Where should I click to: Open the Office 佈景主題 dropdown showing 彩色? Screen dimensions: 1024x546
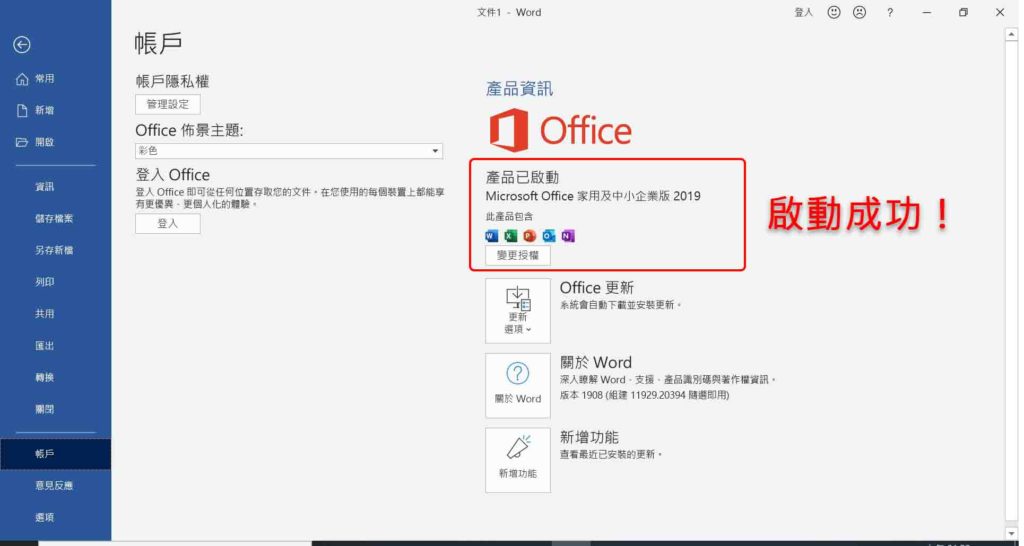(289, 151)
